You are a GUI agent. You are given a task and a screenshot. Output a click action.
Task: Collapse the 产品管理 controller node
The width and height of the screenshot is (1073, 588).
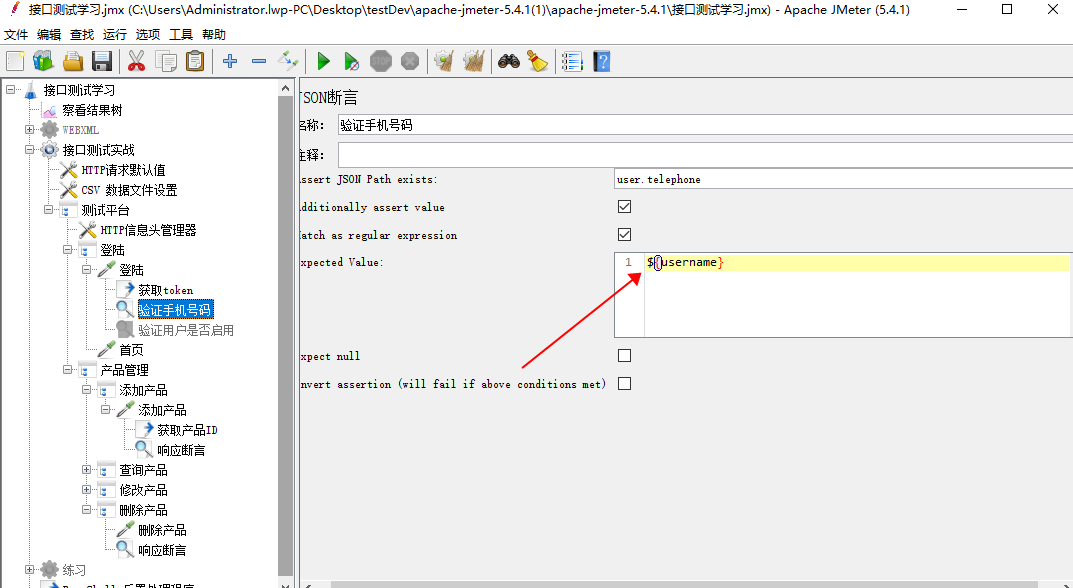coord(68,370)
